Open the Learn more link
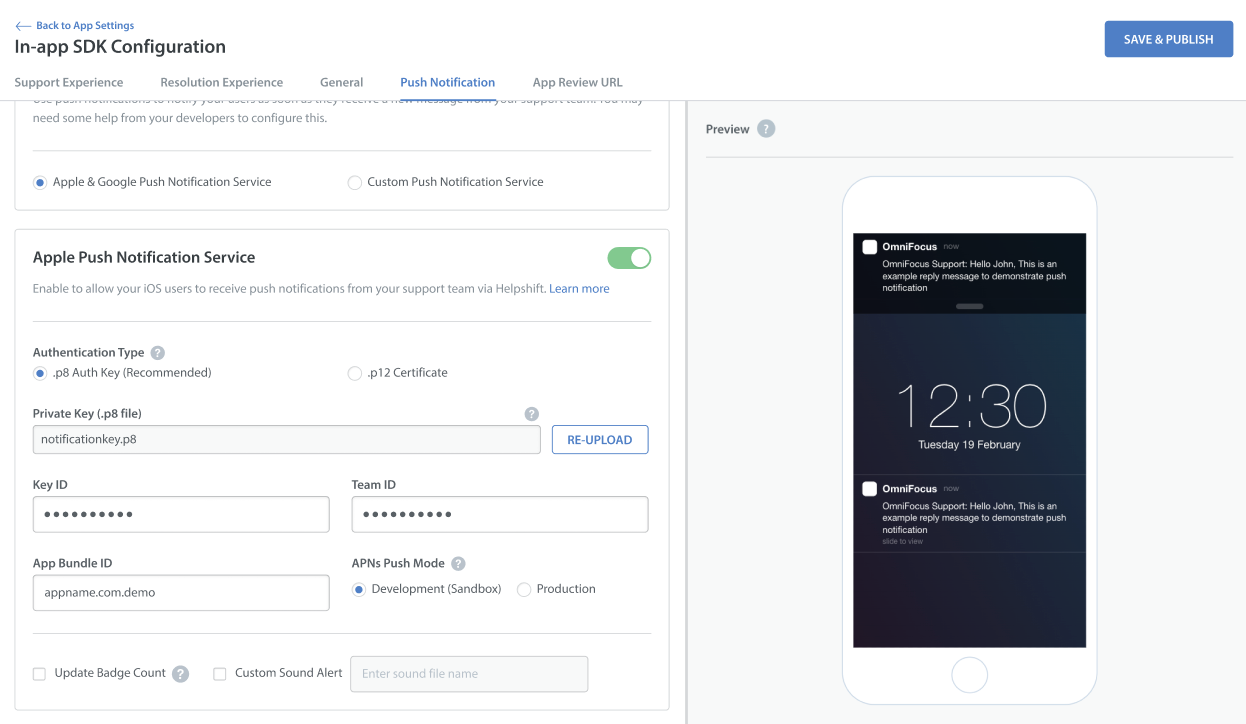1246x724 pixels. tap(579, 289)
